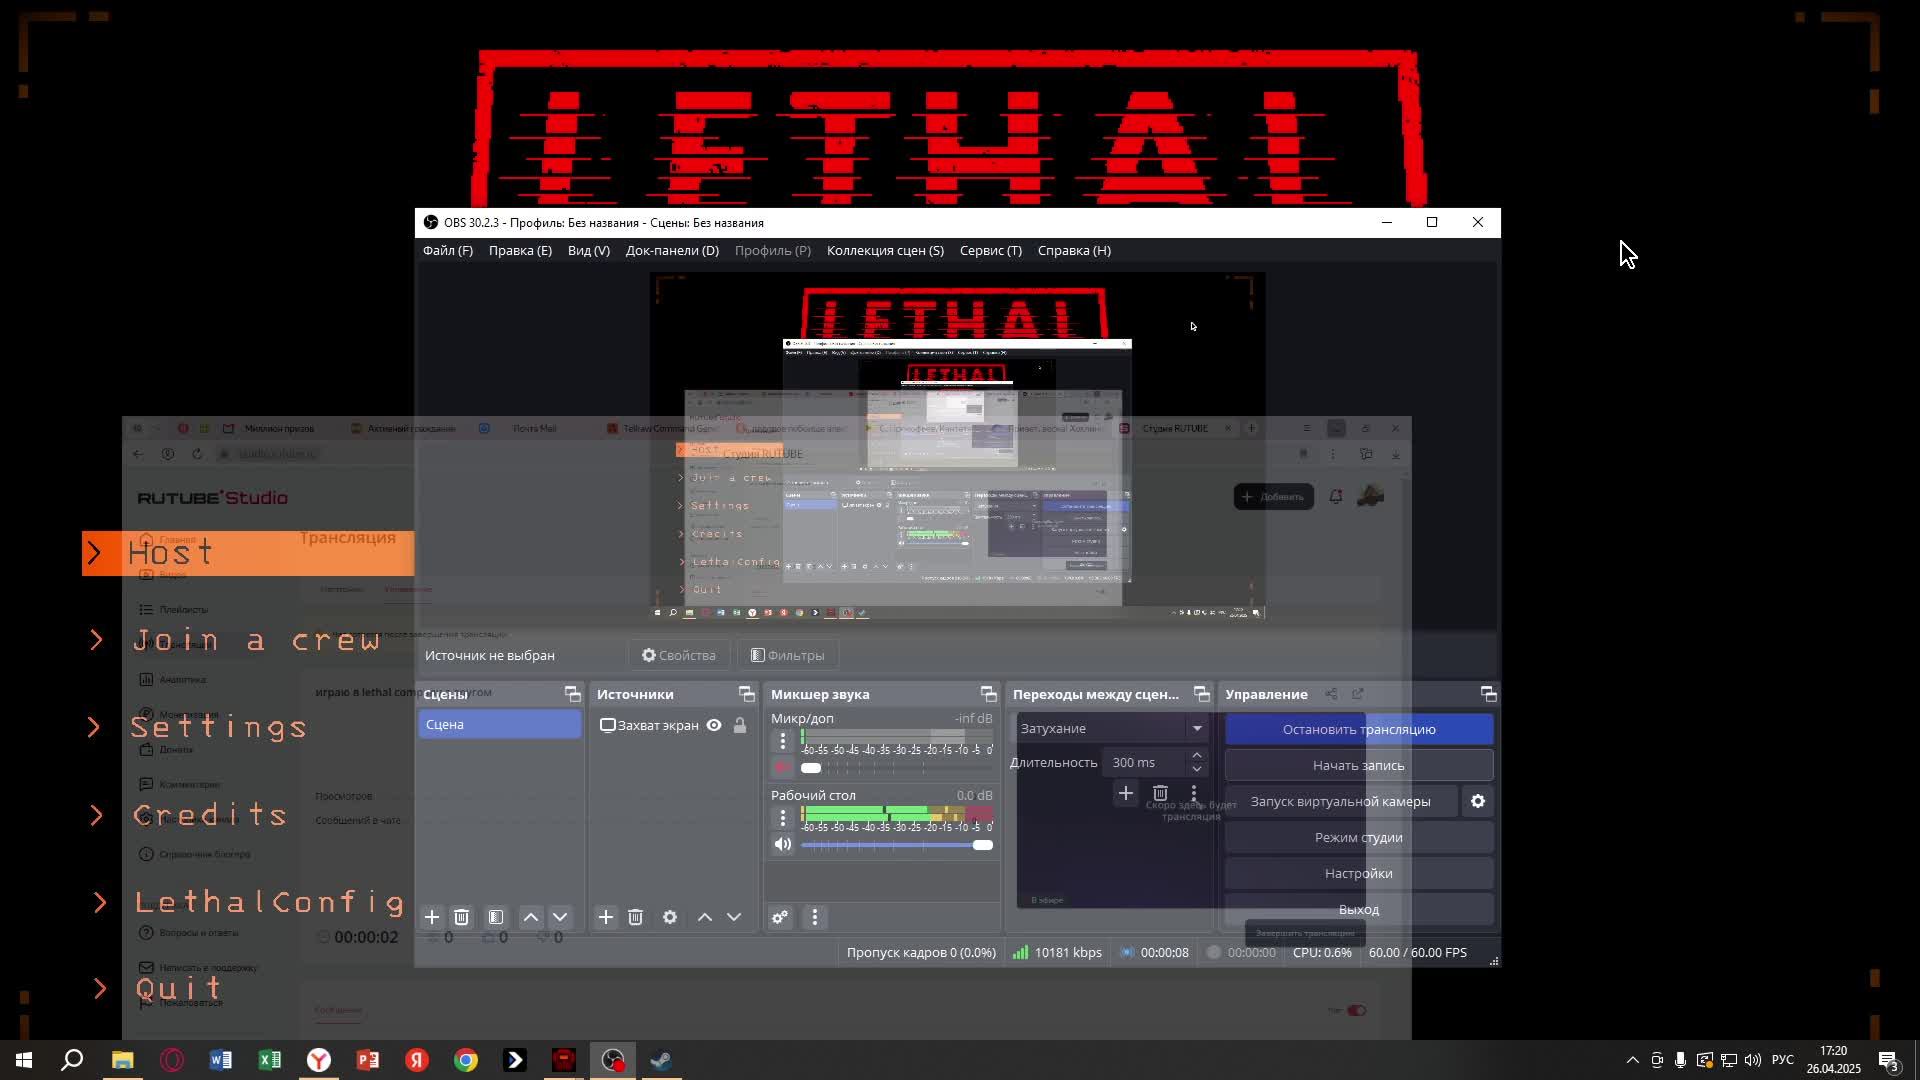Enable Режим студии

tap(1359, 837)
